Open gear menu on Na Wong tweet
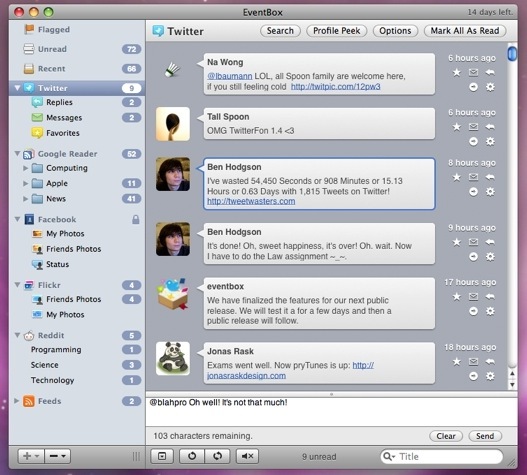 point(490,87)
